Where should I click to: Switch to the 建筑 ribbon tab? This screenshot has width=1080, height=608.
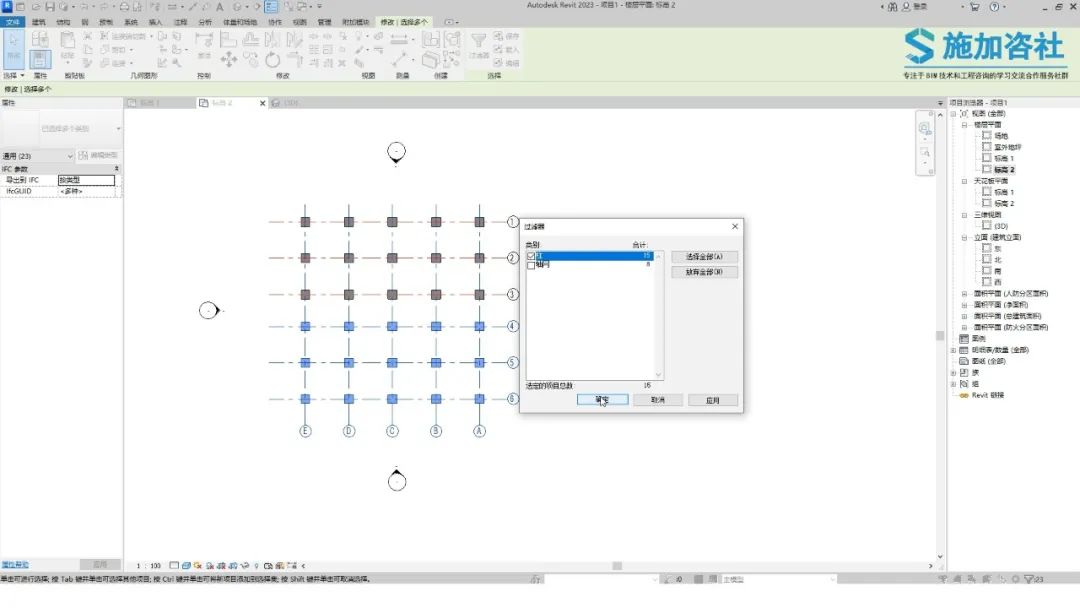point(39,22)
